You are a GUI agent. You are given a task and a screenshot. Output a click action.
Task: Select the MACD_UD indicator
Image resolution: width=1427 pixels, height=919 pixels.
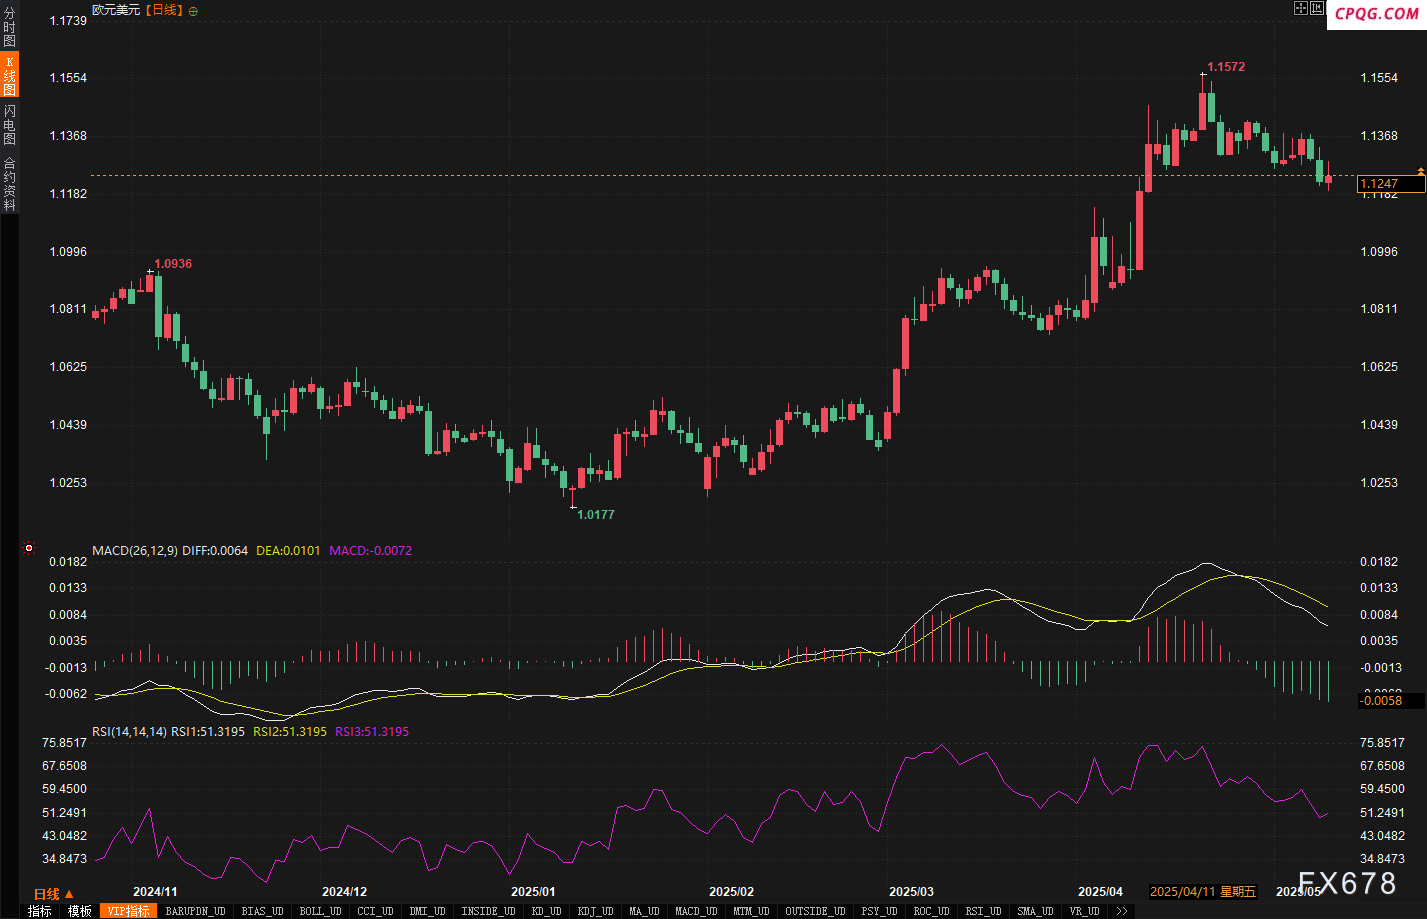pos(696,911)
